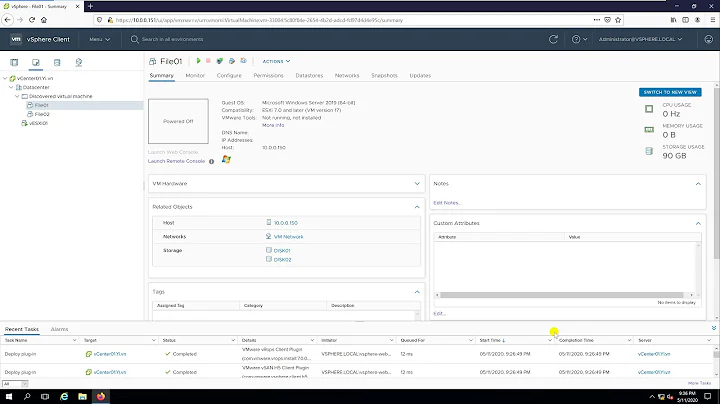Open the Permissions tab

coord(269,75)
